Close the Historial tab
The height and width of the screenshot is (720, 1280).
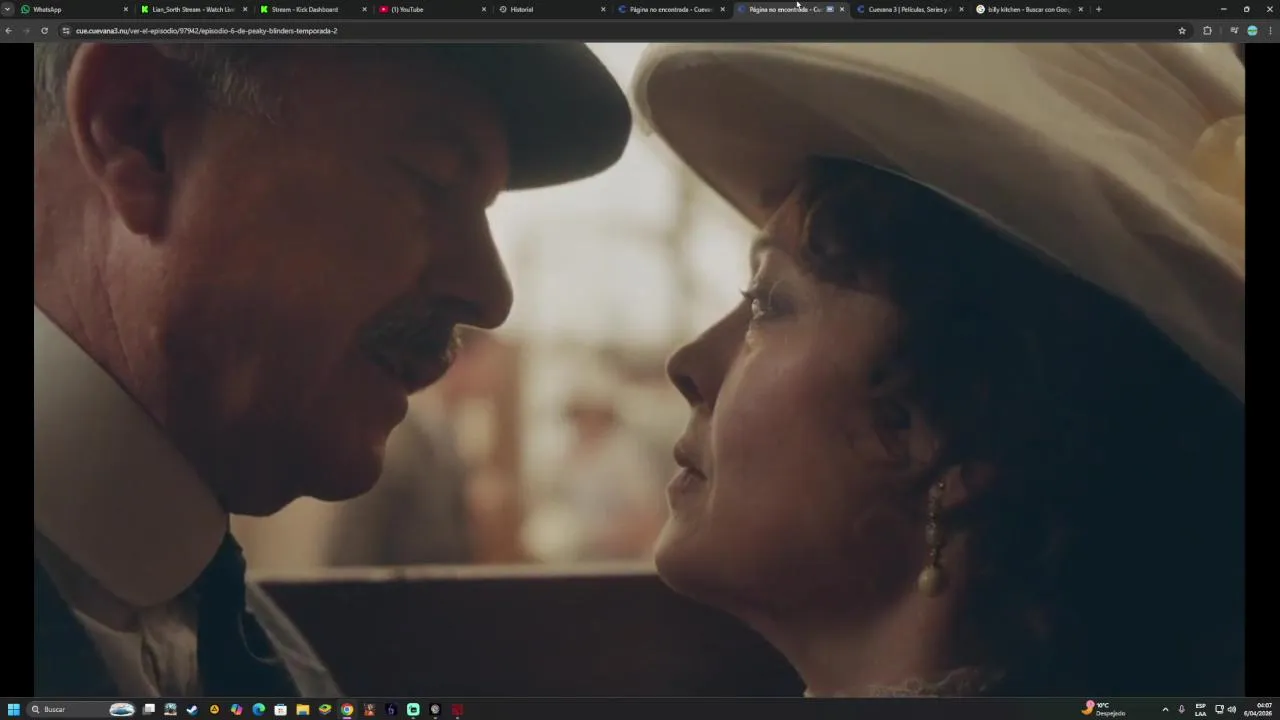(x=603, y=9)
